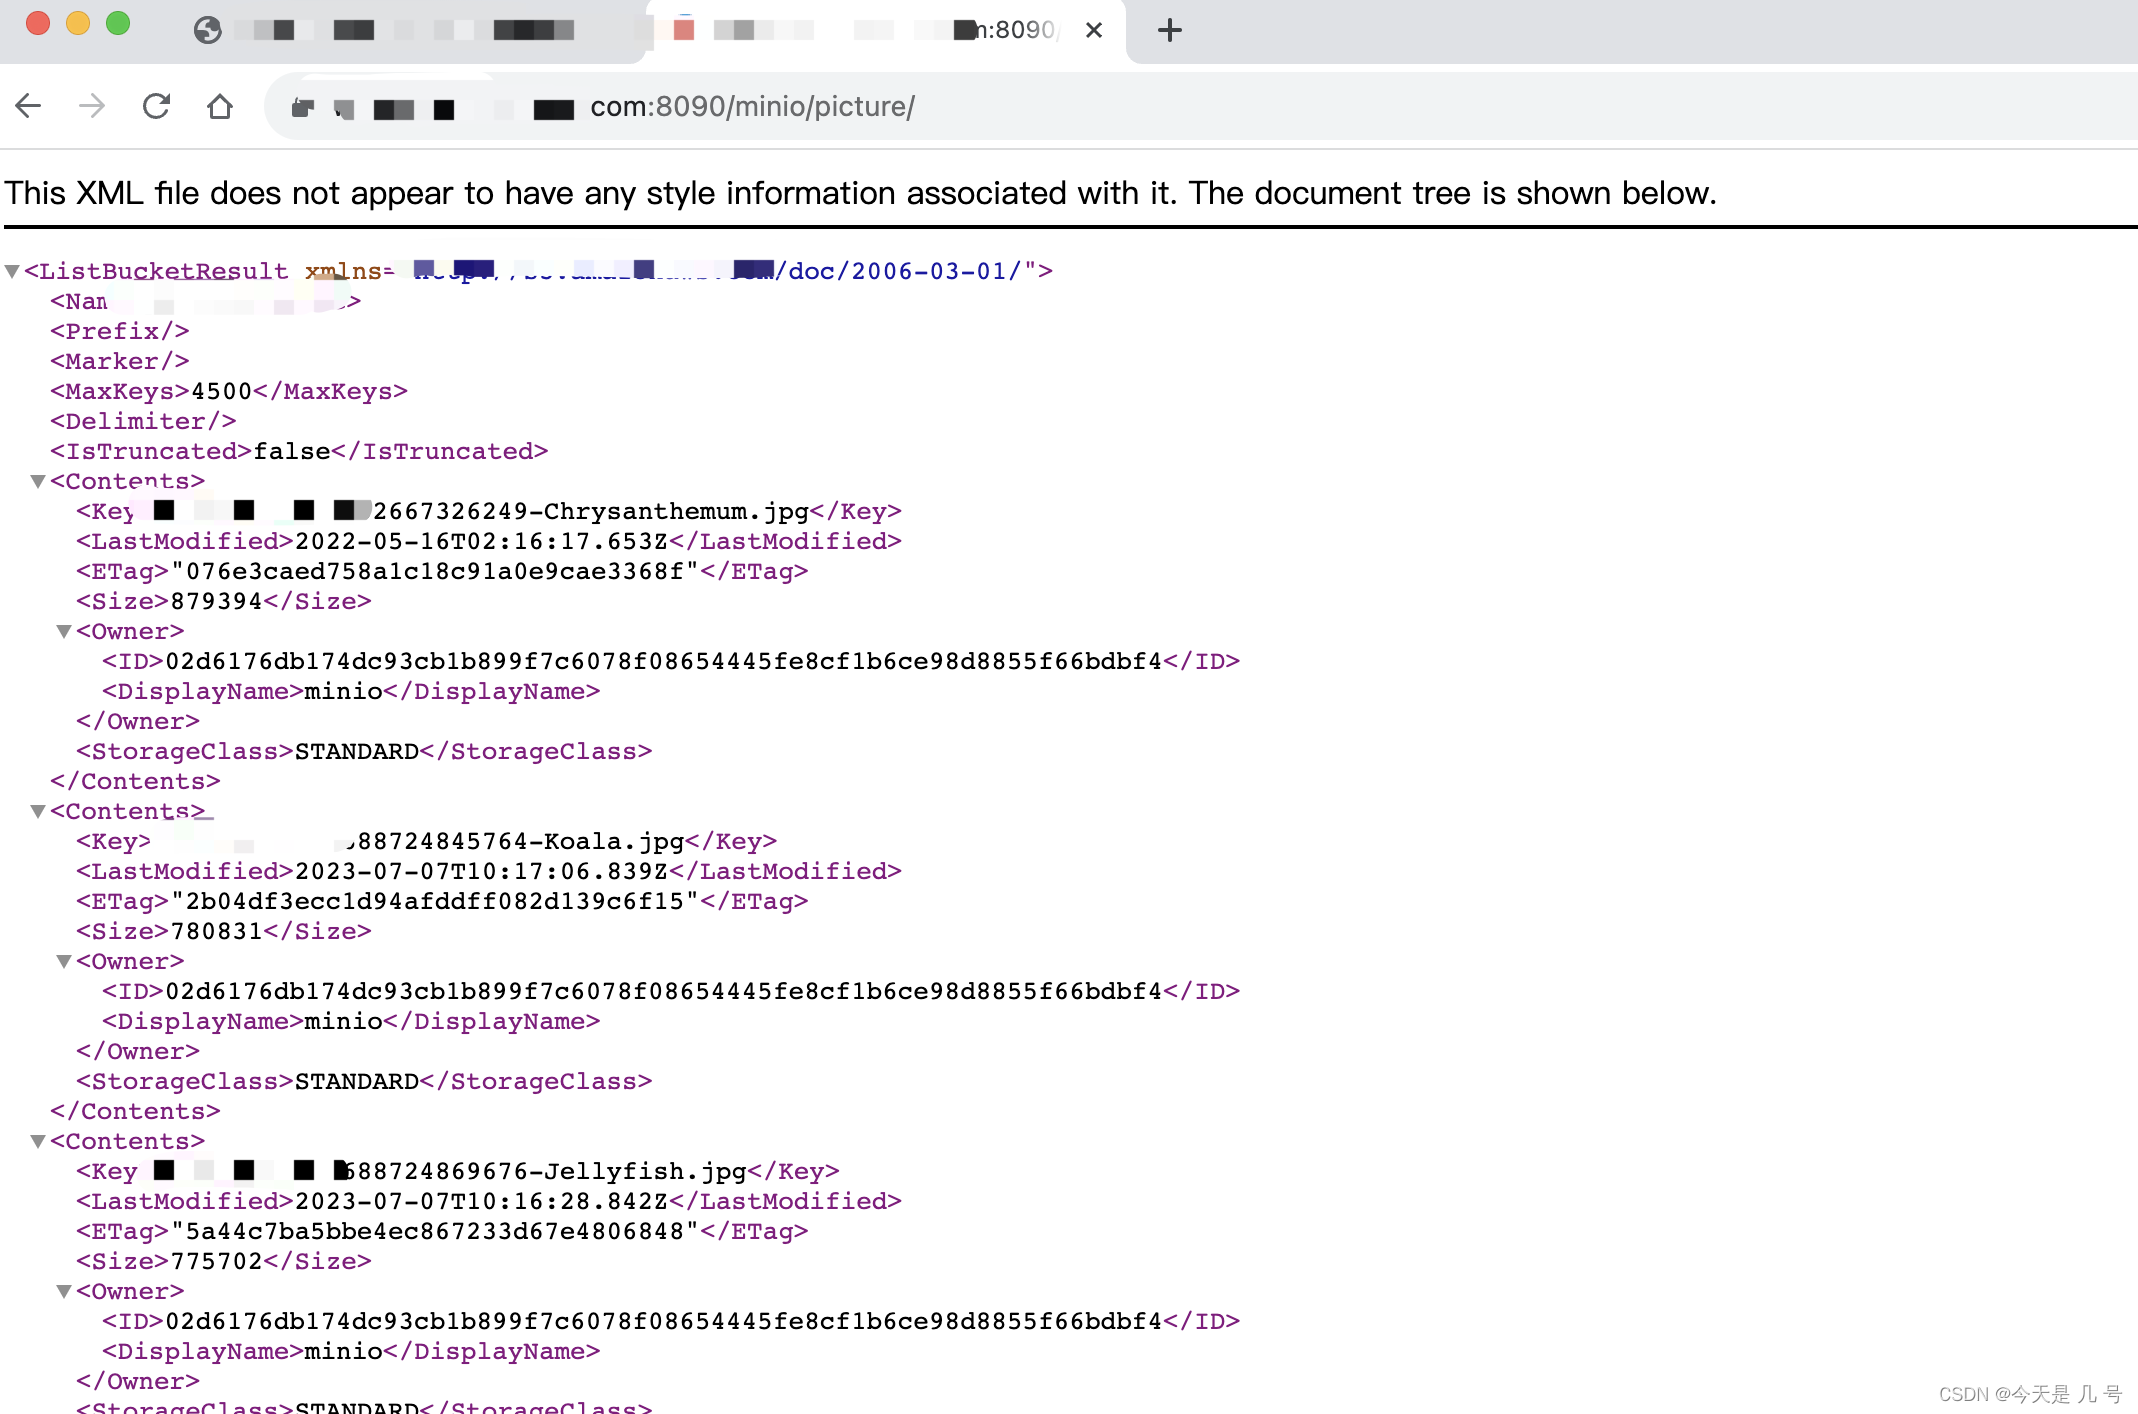Viewport: 2138px width, 1414px height.
Task: Click ETag 2b04df3ecc1d94afddff082d139c6f15
Action: 435,901
